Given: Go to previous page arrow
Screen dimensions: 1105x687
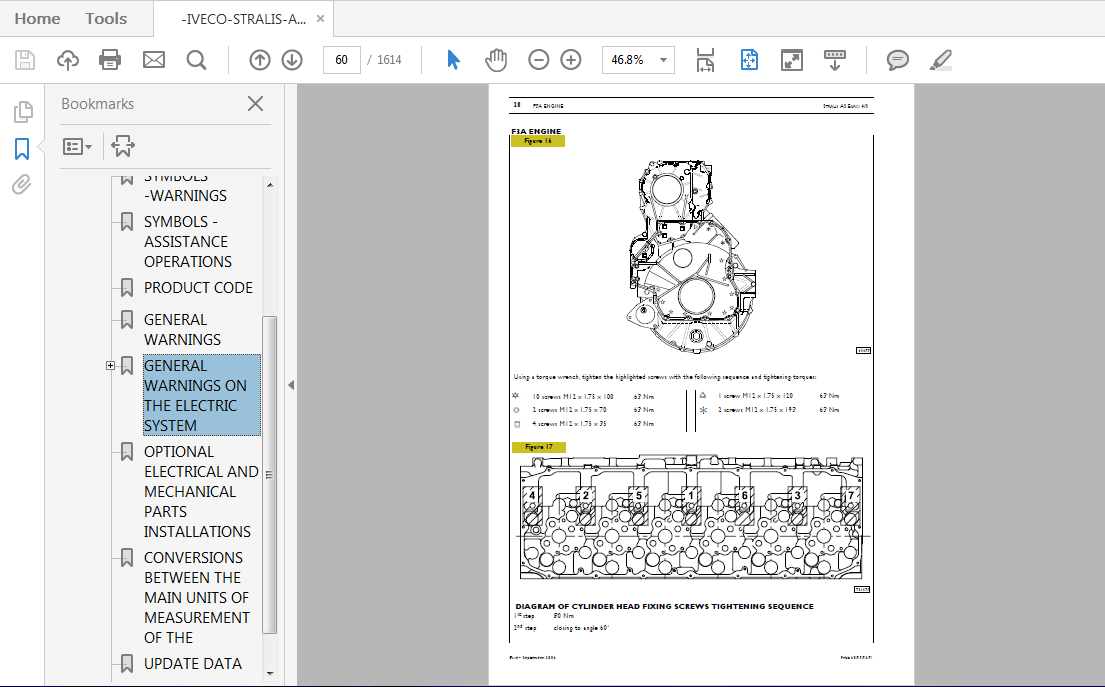Looking at the screenshot, I should point(259,60).
